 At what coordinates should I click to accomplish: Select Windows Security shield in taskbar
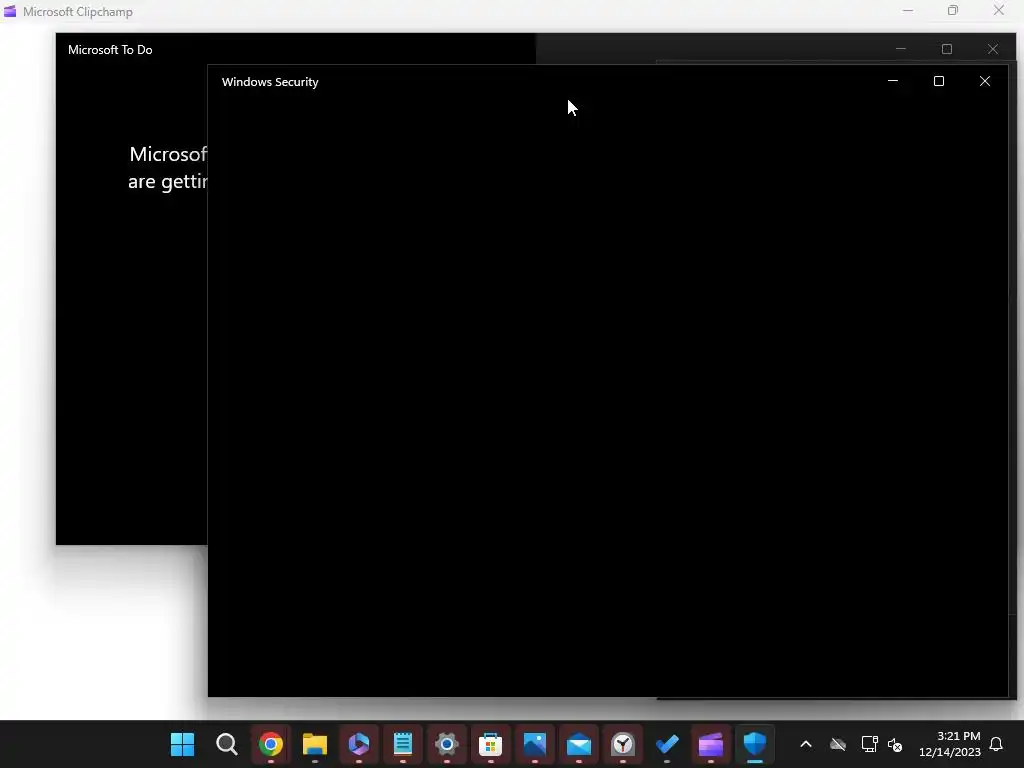tap(754, 744)
